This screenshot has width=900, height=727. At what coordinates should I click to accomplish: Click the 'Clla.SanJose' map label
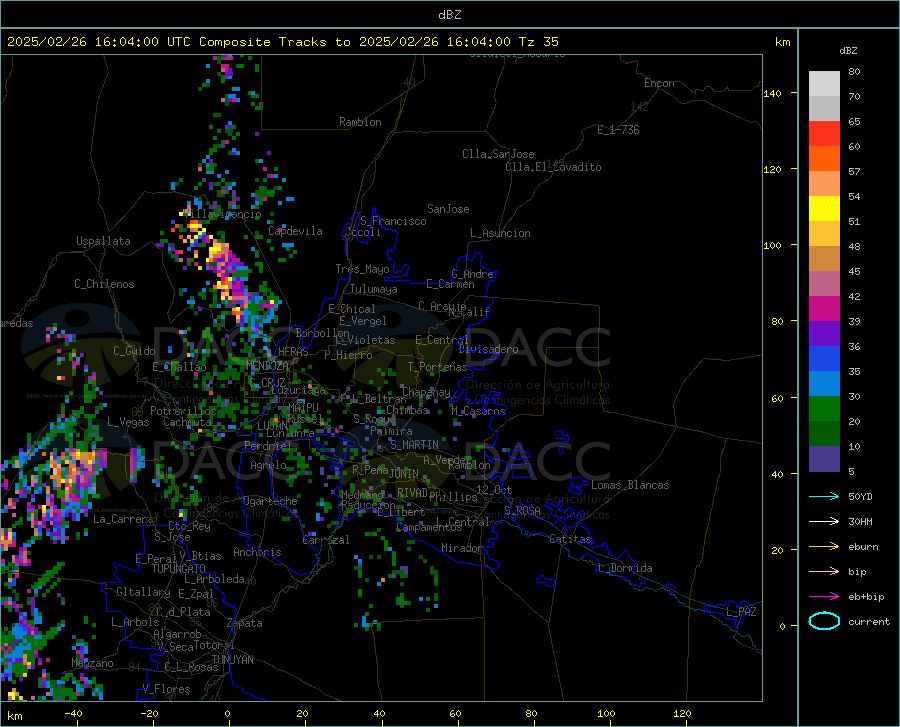pyautogui.click(x=498, y=154)
